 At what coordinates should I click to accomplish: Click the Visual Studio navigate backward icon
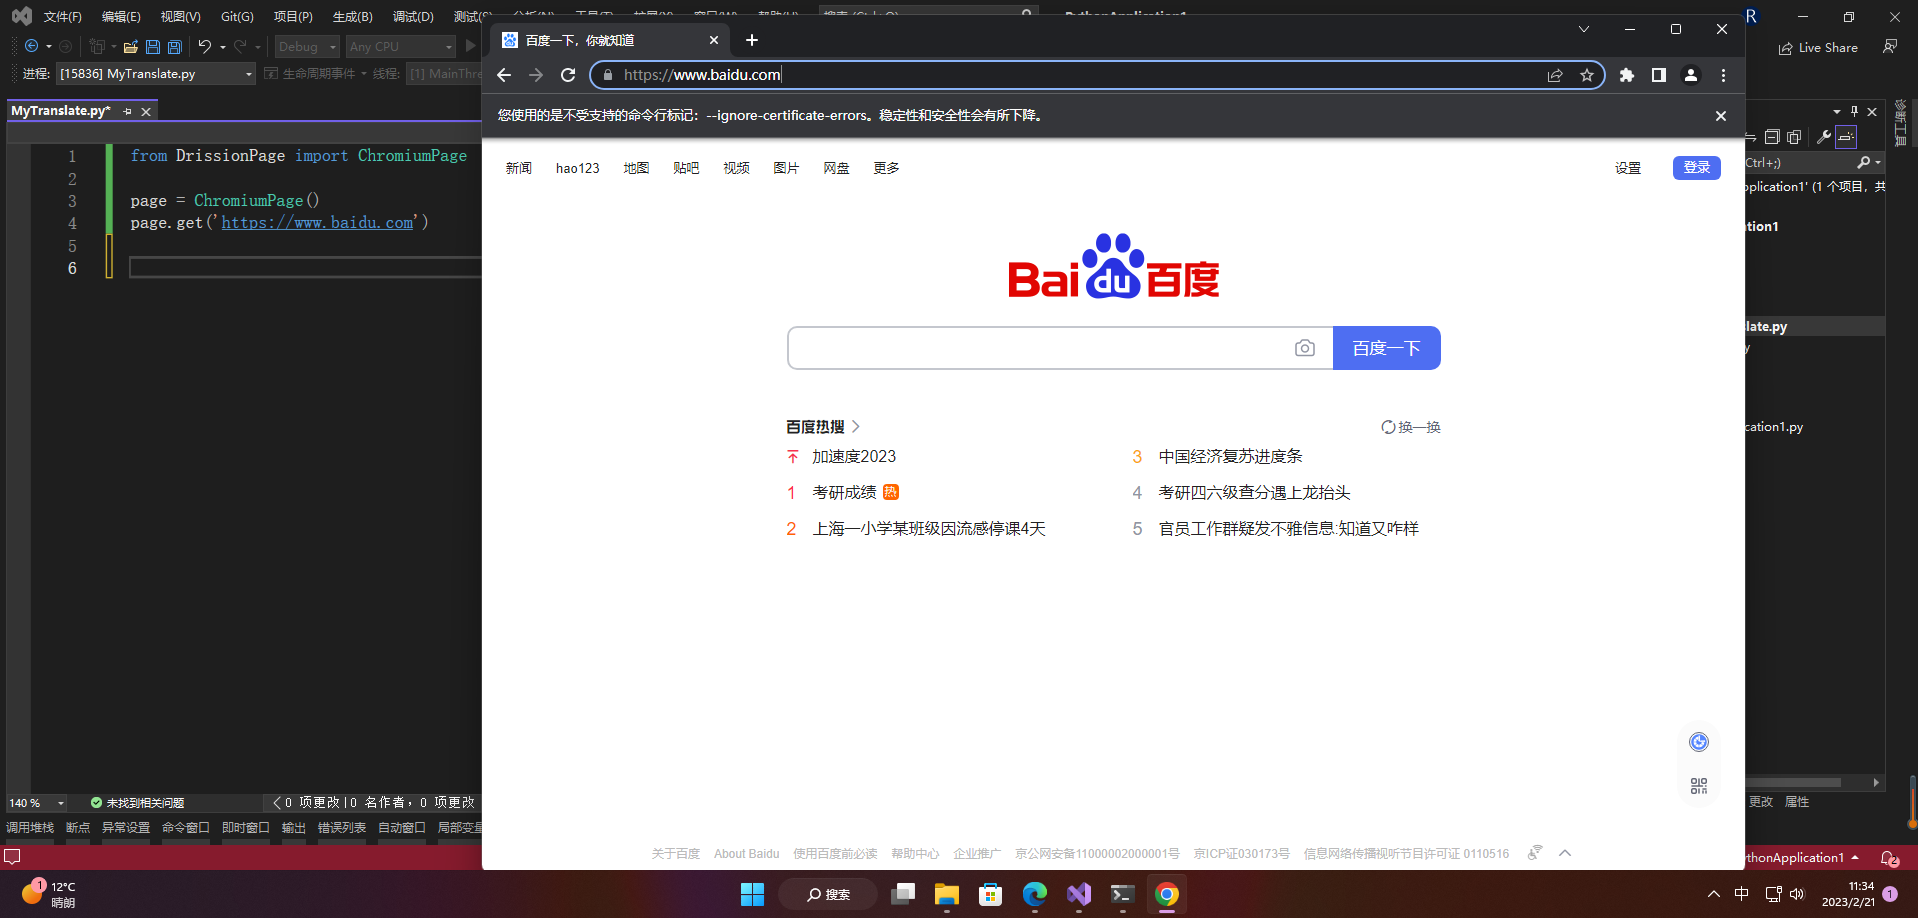point(31,46)
